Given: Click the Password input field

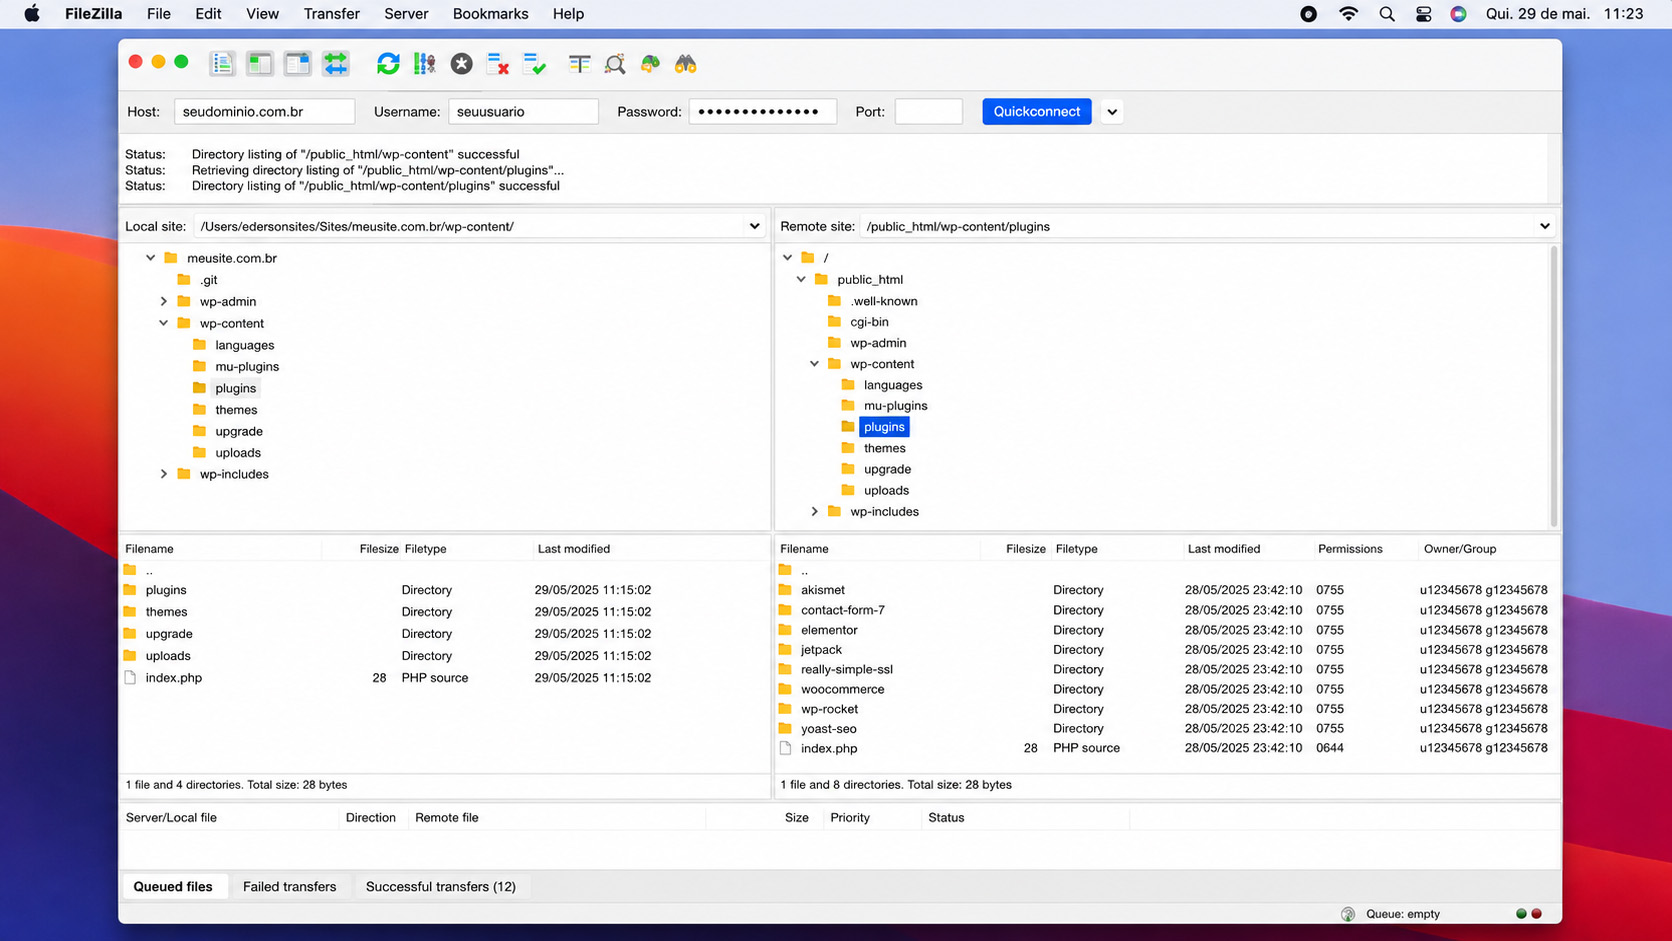Looking at the screenshot, I should tap(762, 112).
